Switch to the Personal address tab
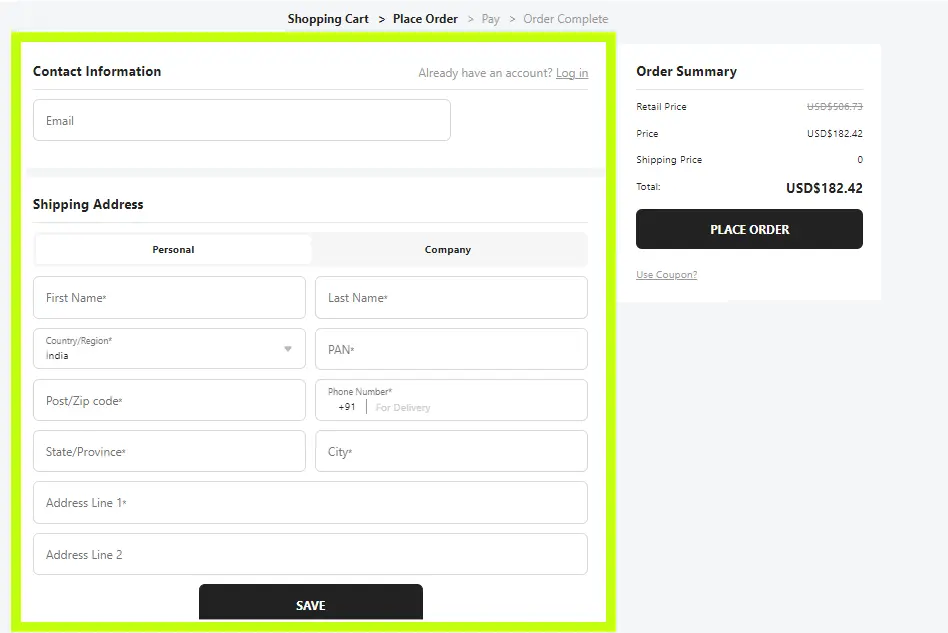Screen dimensions: 948x633 (x=173, y=250)
